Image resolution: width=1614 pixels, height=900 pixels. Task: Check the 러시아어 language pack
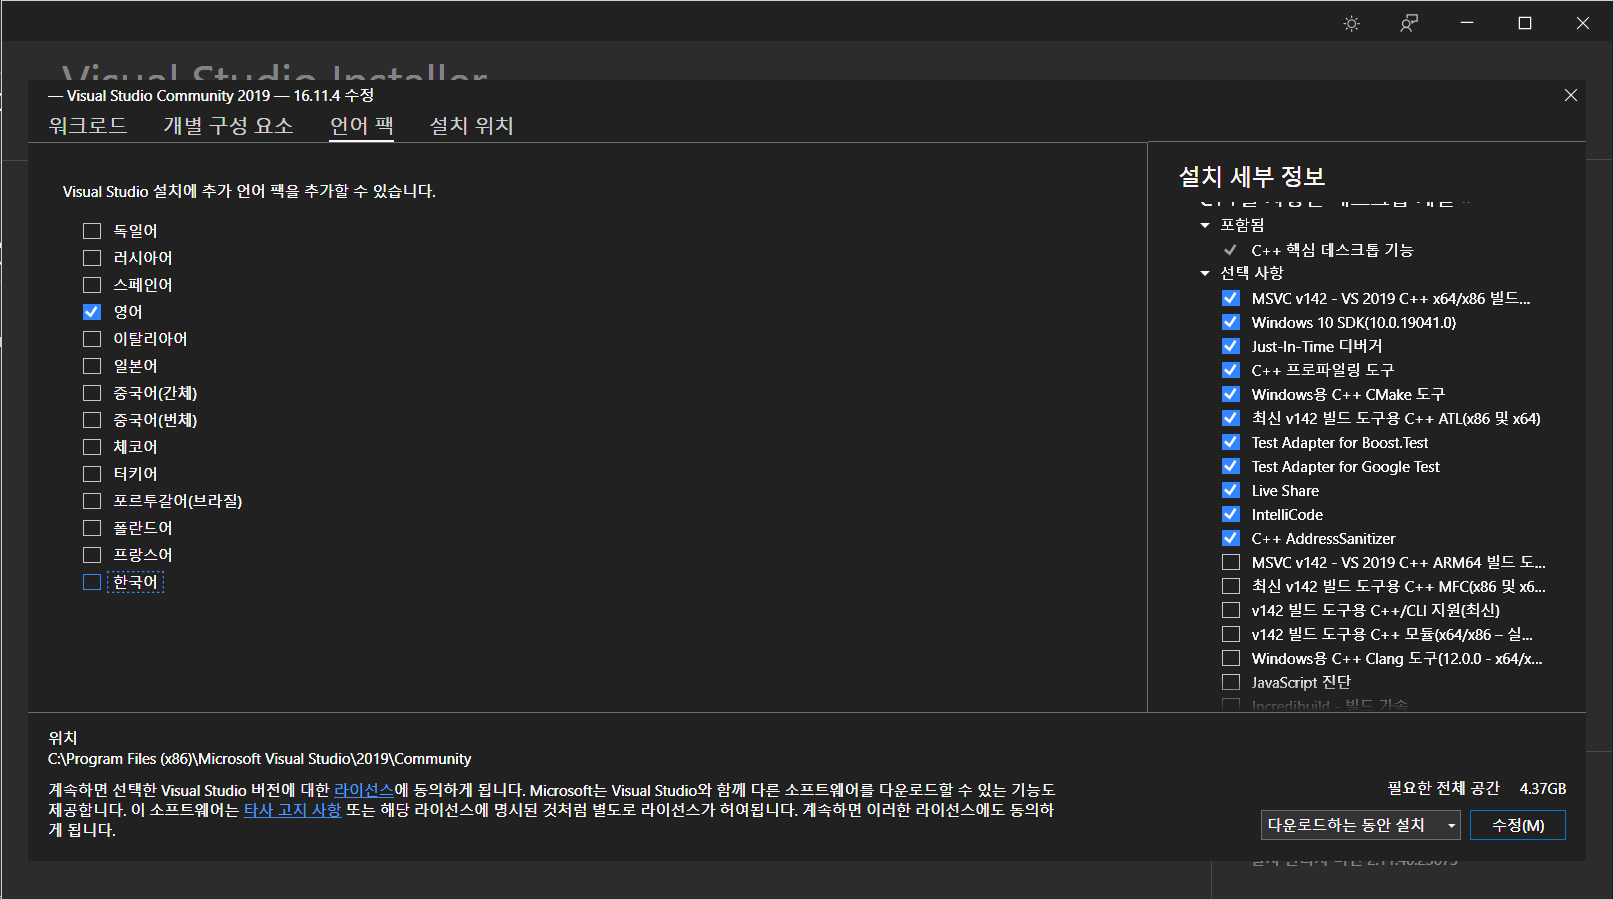tap(92, 258)
